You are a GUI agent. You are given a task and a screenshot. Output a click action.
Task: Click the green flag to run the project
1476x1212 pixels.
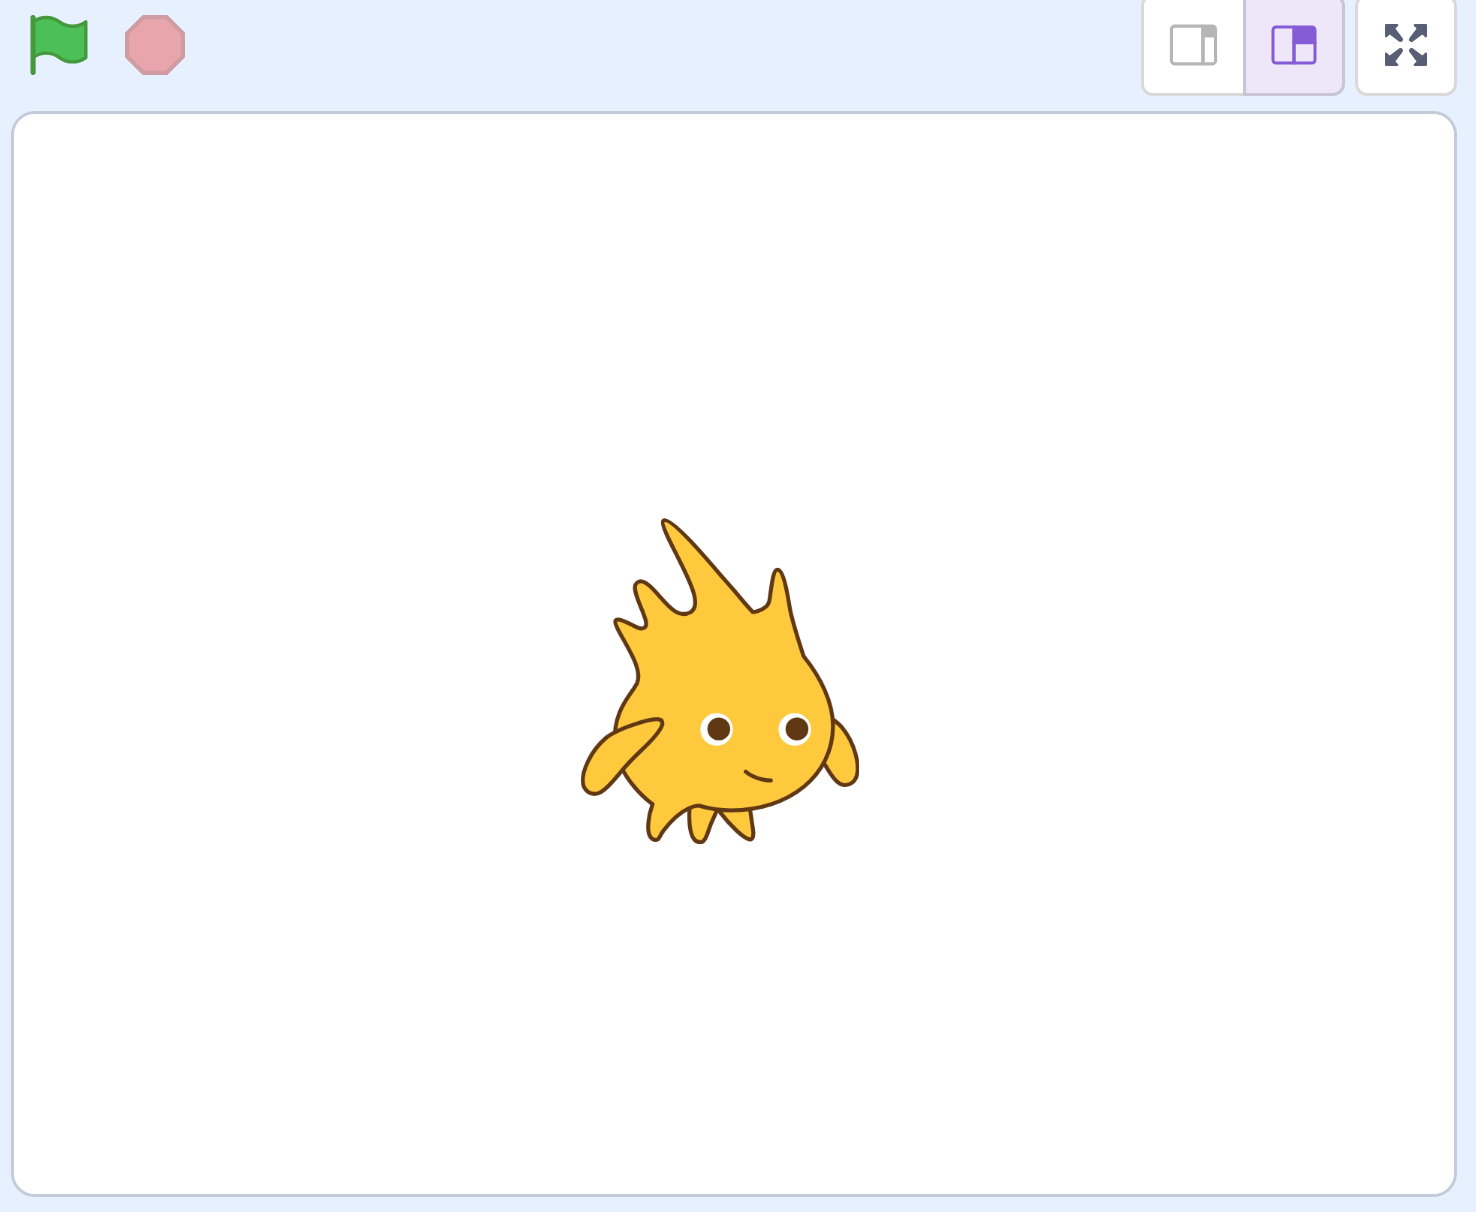click(x=57, y=44)
